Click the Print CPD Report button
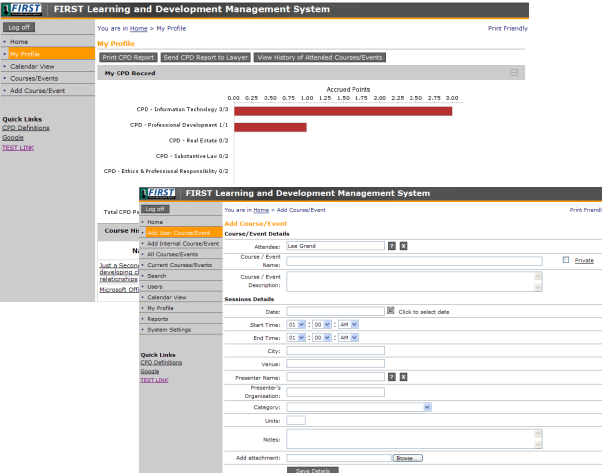 click(128, 57)
